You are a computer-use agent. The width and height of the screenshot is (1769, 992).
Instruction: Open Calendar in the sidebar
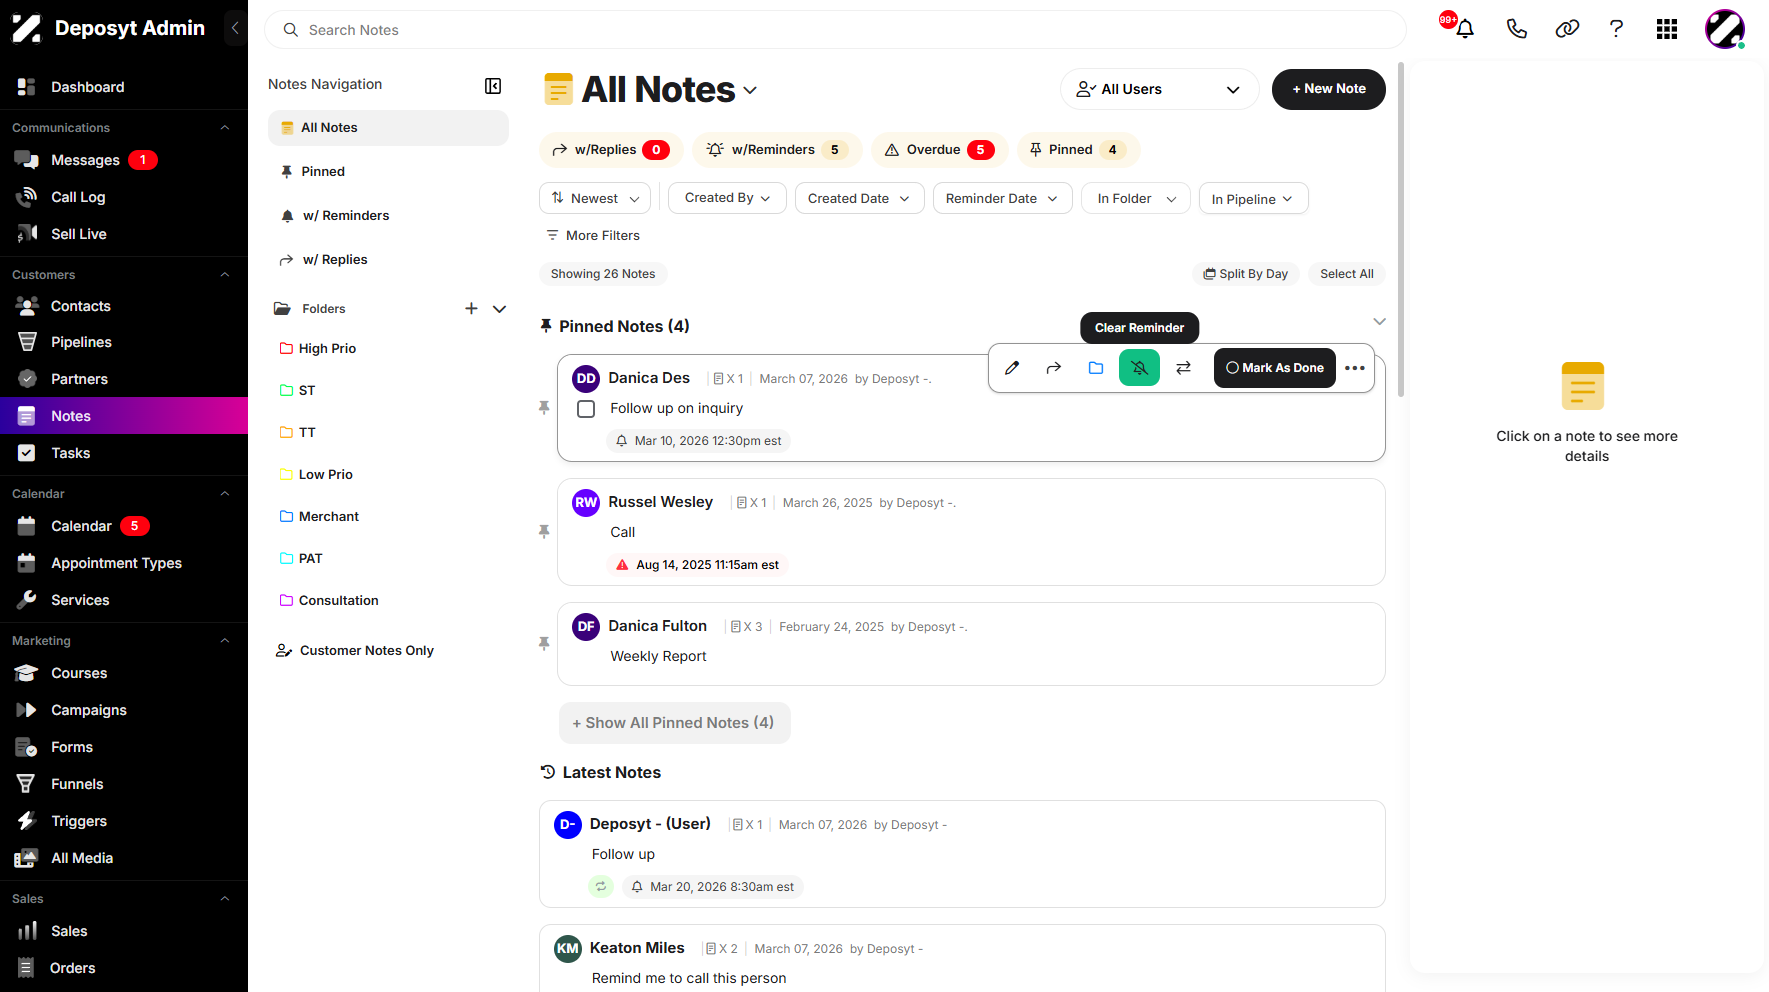tap(124, 526)
